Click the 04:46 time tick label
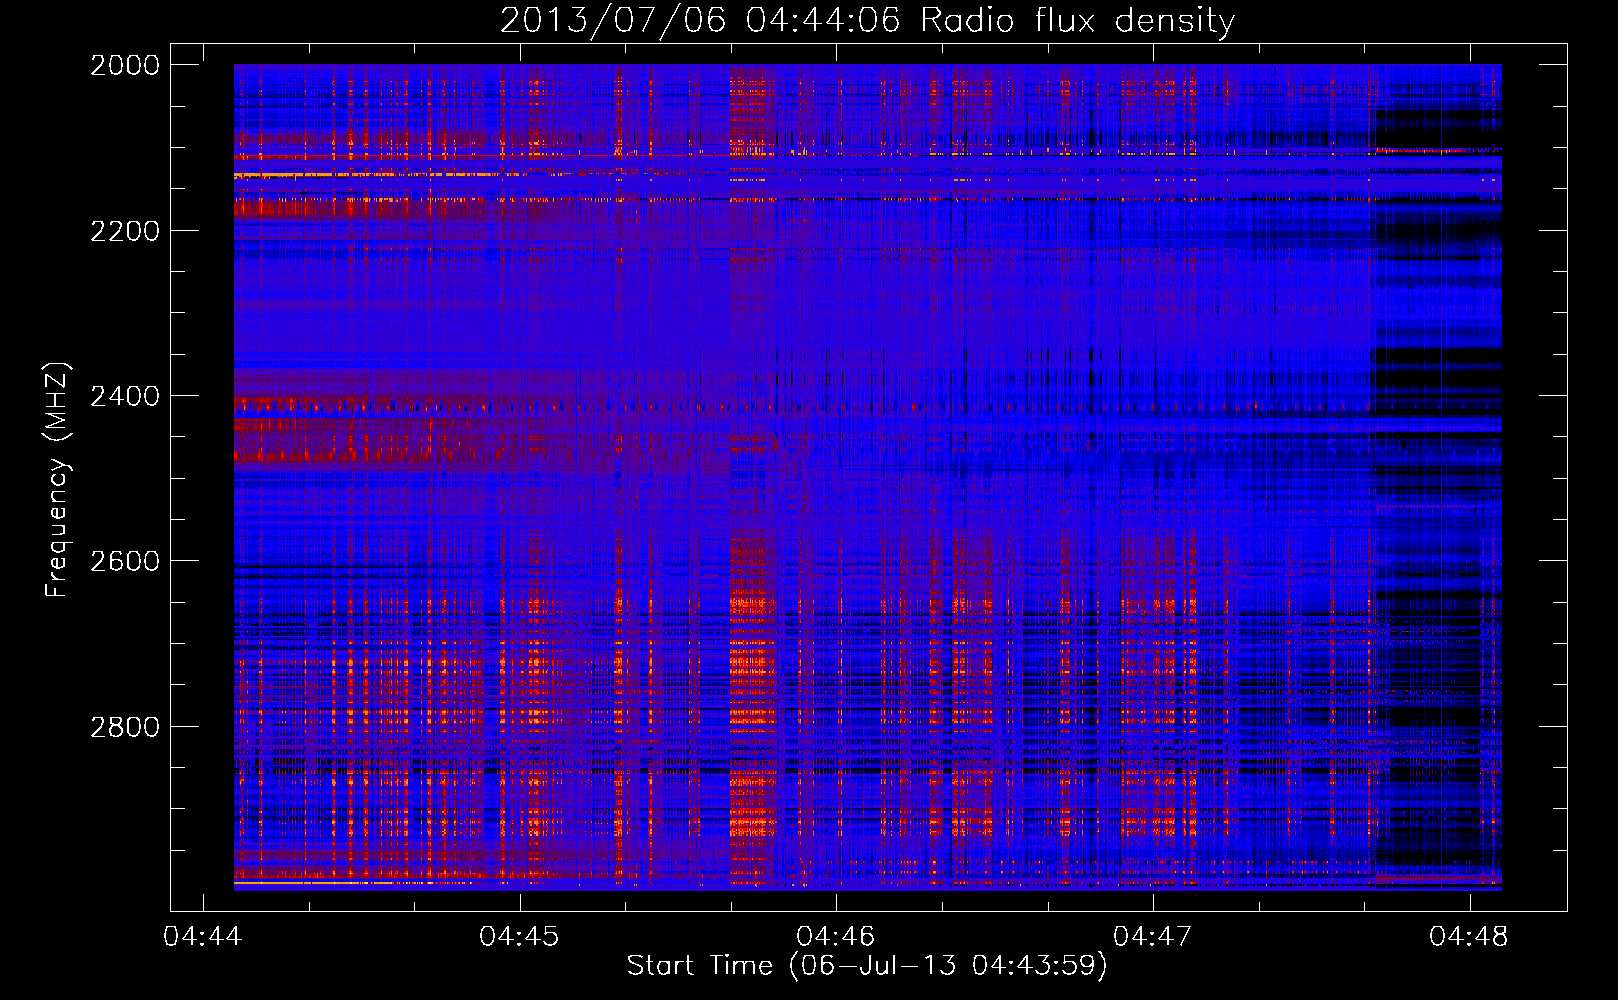Screen dimensions: 1618x1000 pyautogui.click(x=836, y=936)
